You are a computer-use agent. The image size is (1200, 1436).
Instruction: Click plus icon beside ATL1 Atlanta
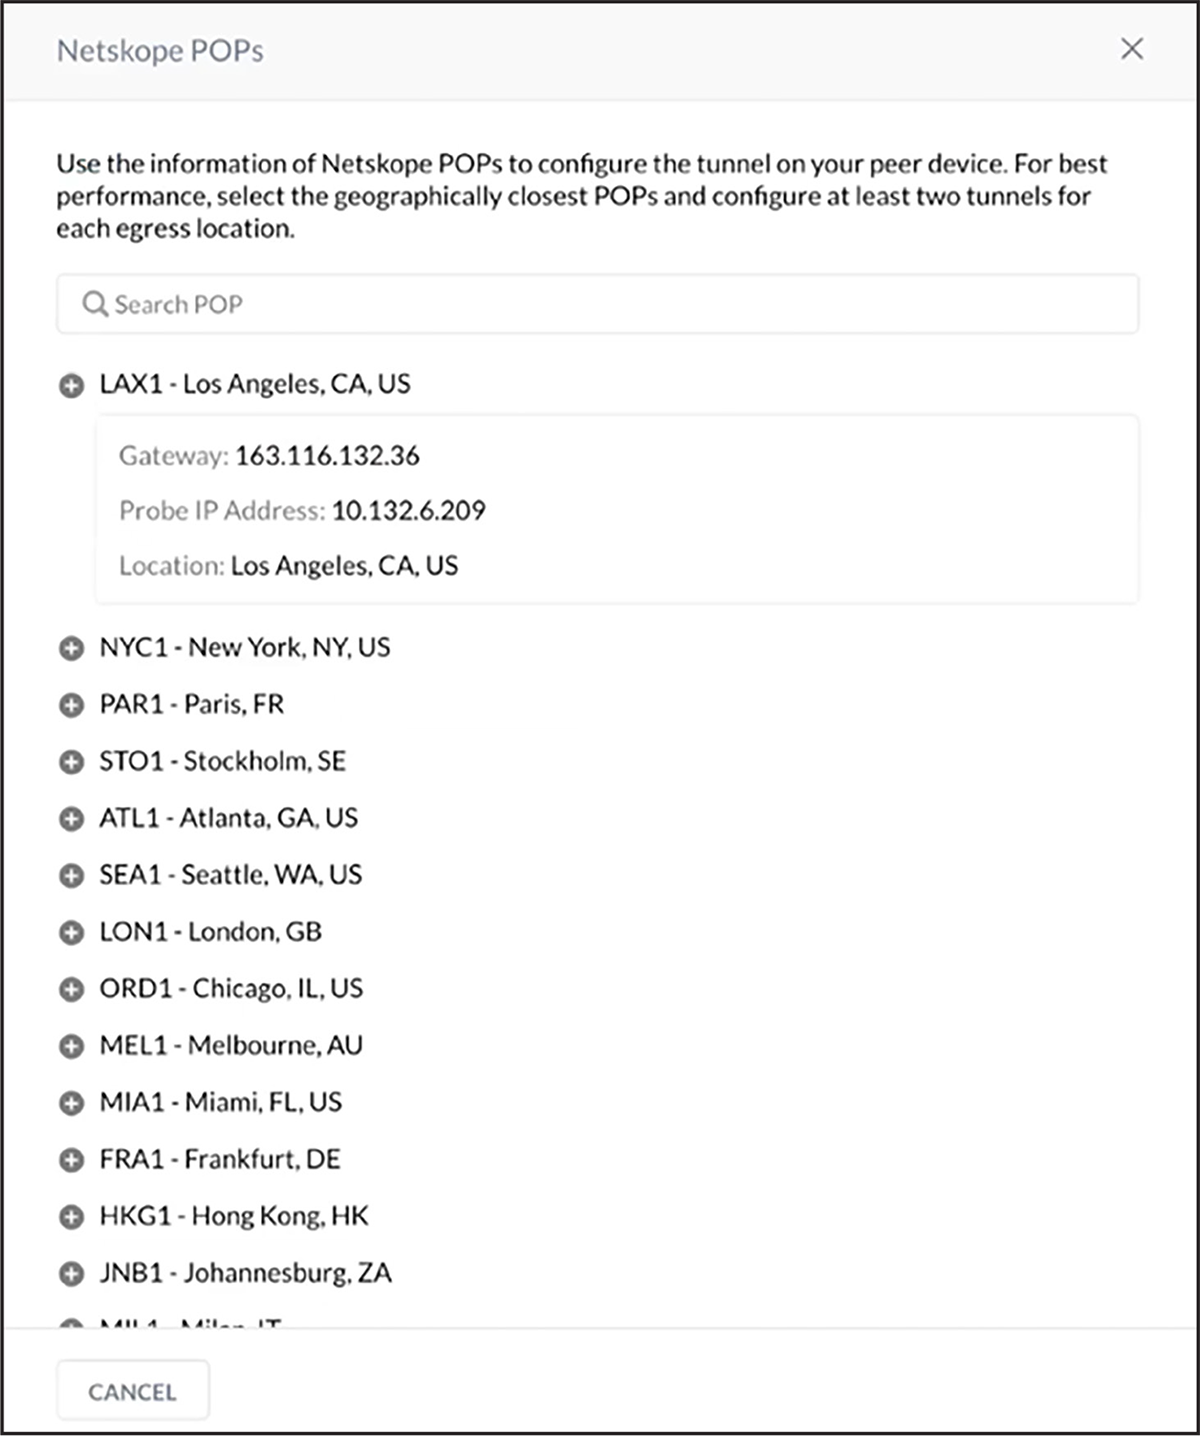(x=71, y=819)
